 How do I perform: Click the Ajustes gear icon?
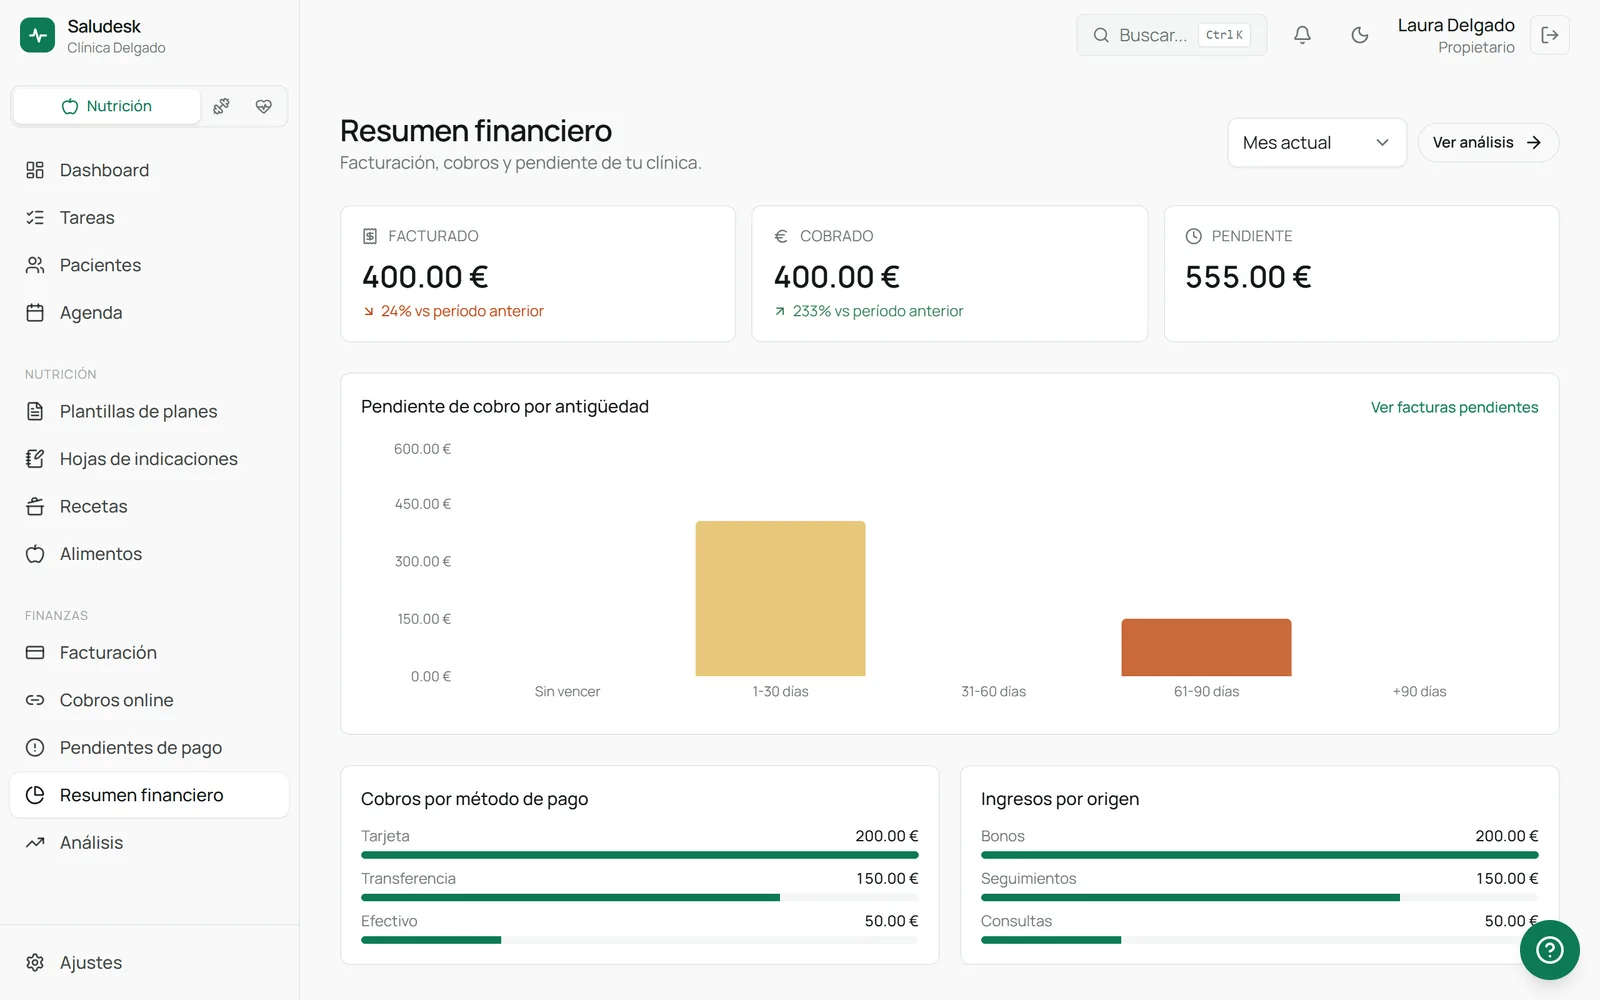click(35, 962)
